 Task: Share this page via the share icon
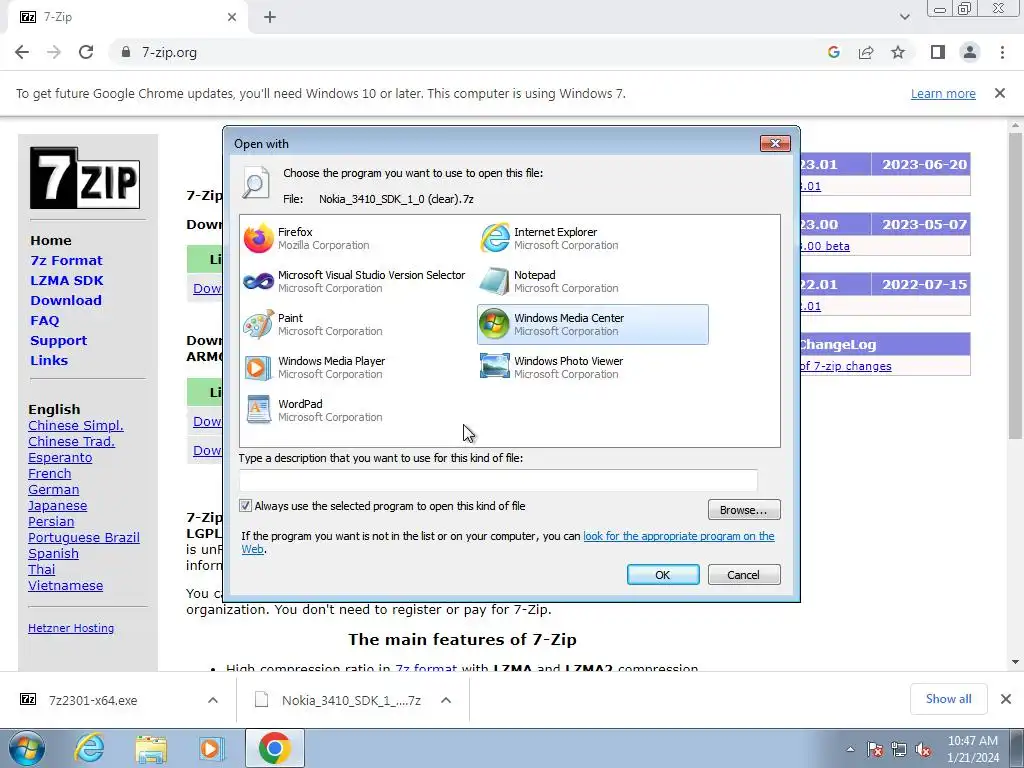[x=866, y=52]
